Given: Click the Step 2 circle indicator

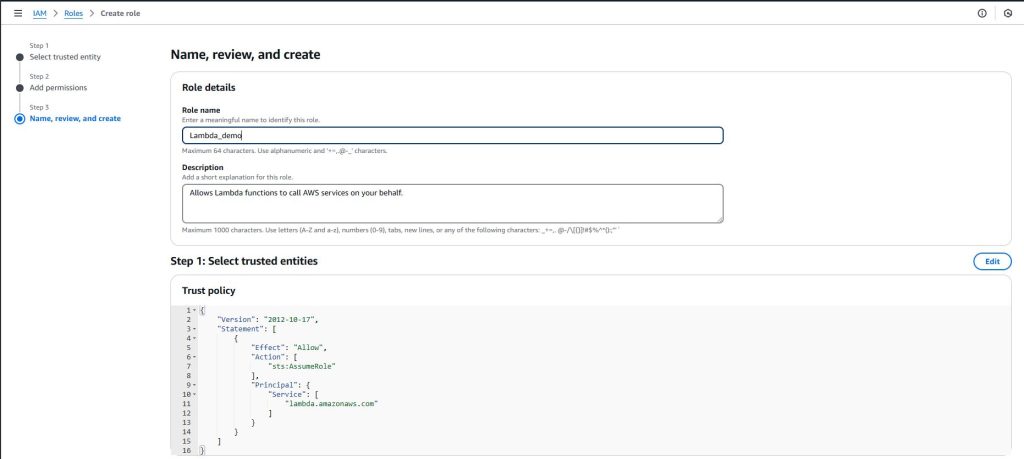Looking at the screenshot, I should (19, 88).
